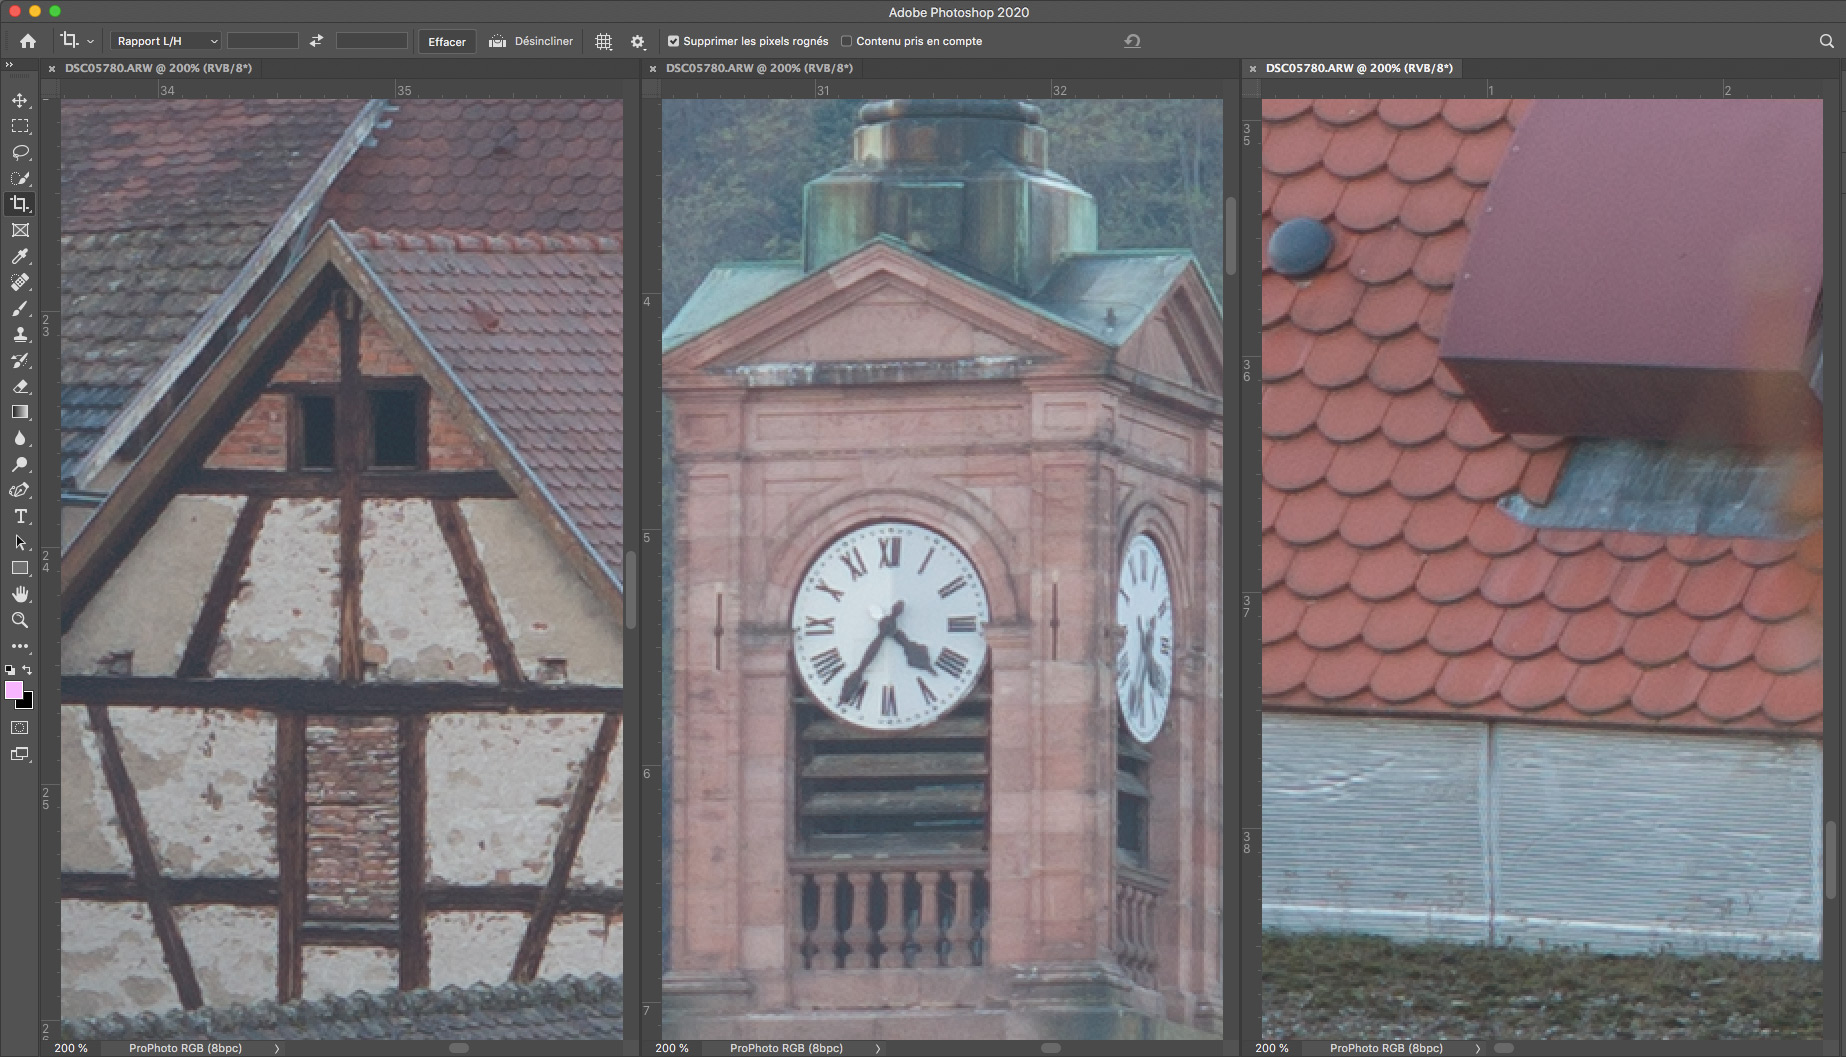Select the Zoom tool in toolbar
The width and height of the screenshot is (1846, 1057).
coord(20,620)
